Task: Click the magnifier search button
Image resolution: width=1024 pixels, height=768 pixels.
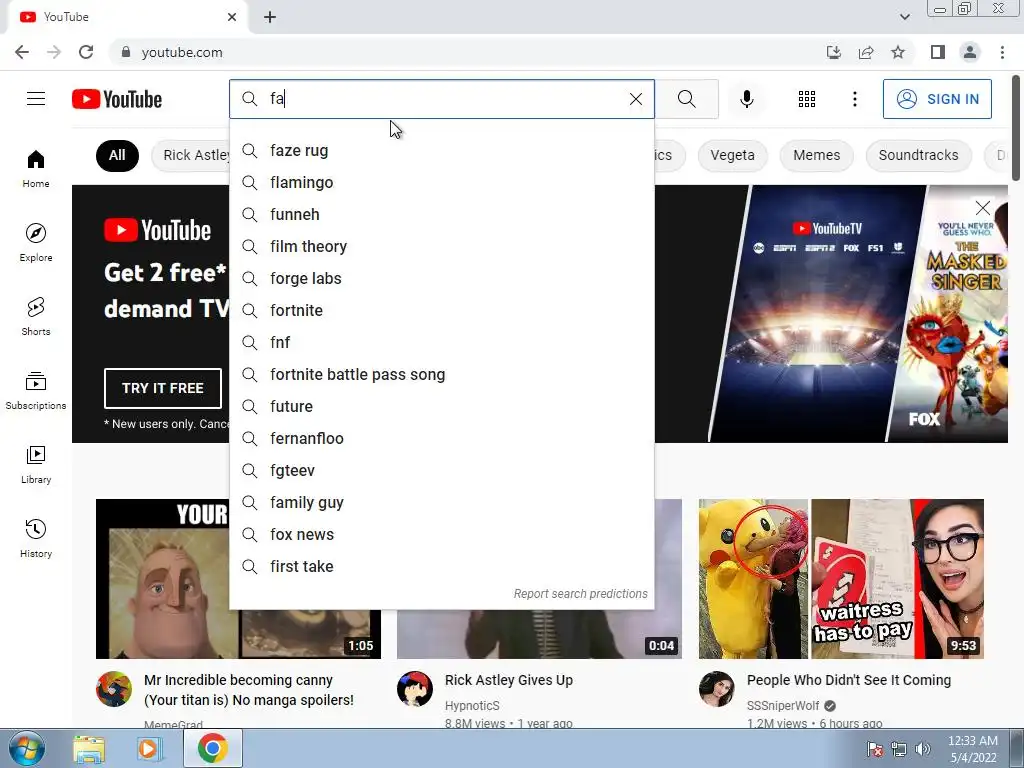Action: tap(686, 99)
